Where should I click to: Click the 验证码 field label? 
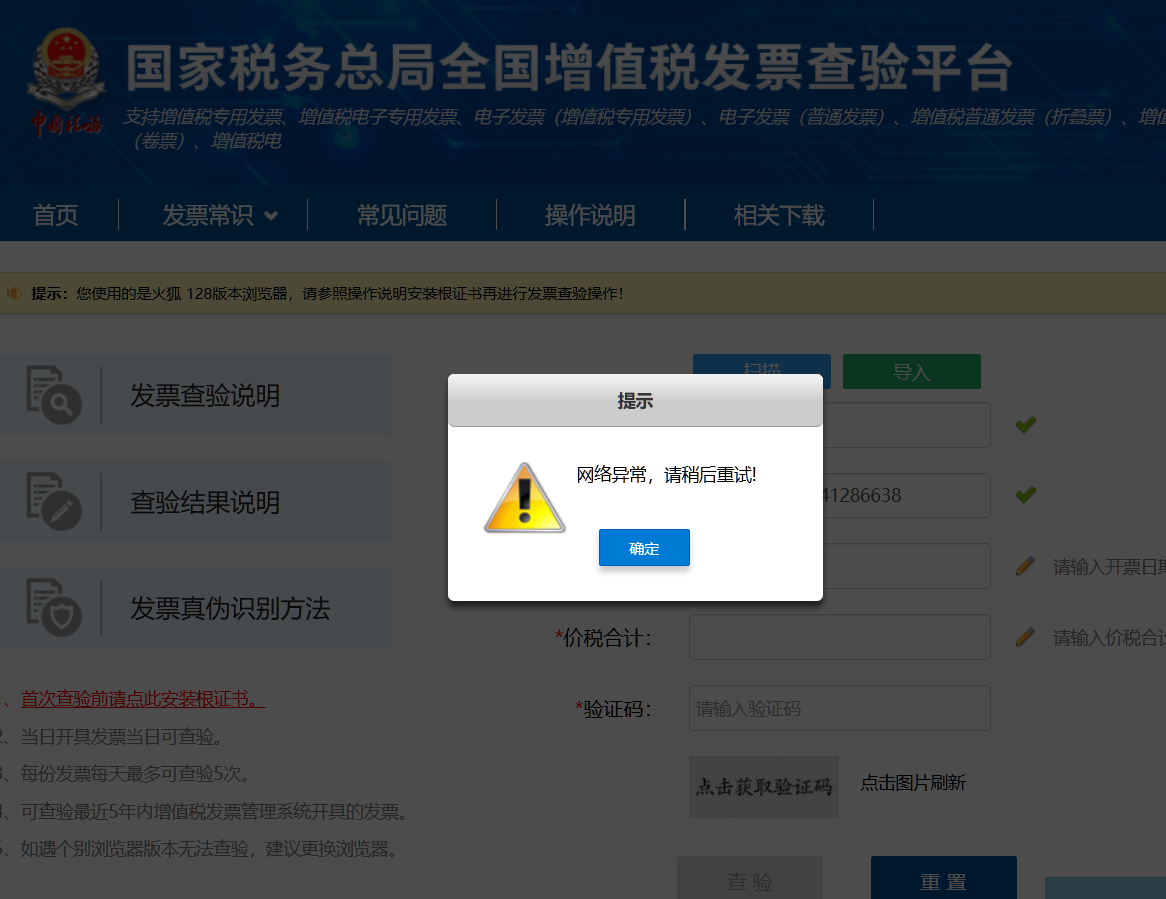point(613,709)
